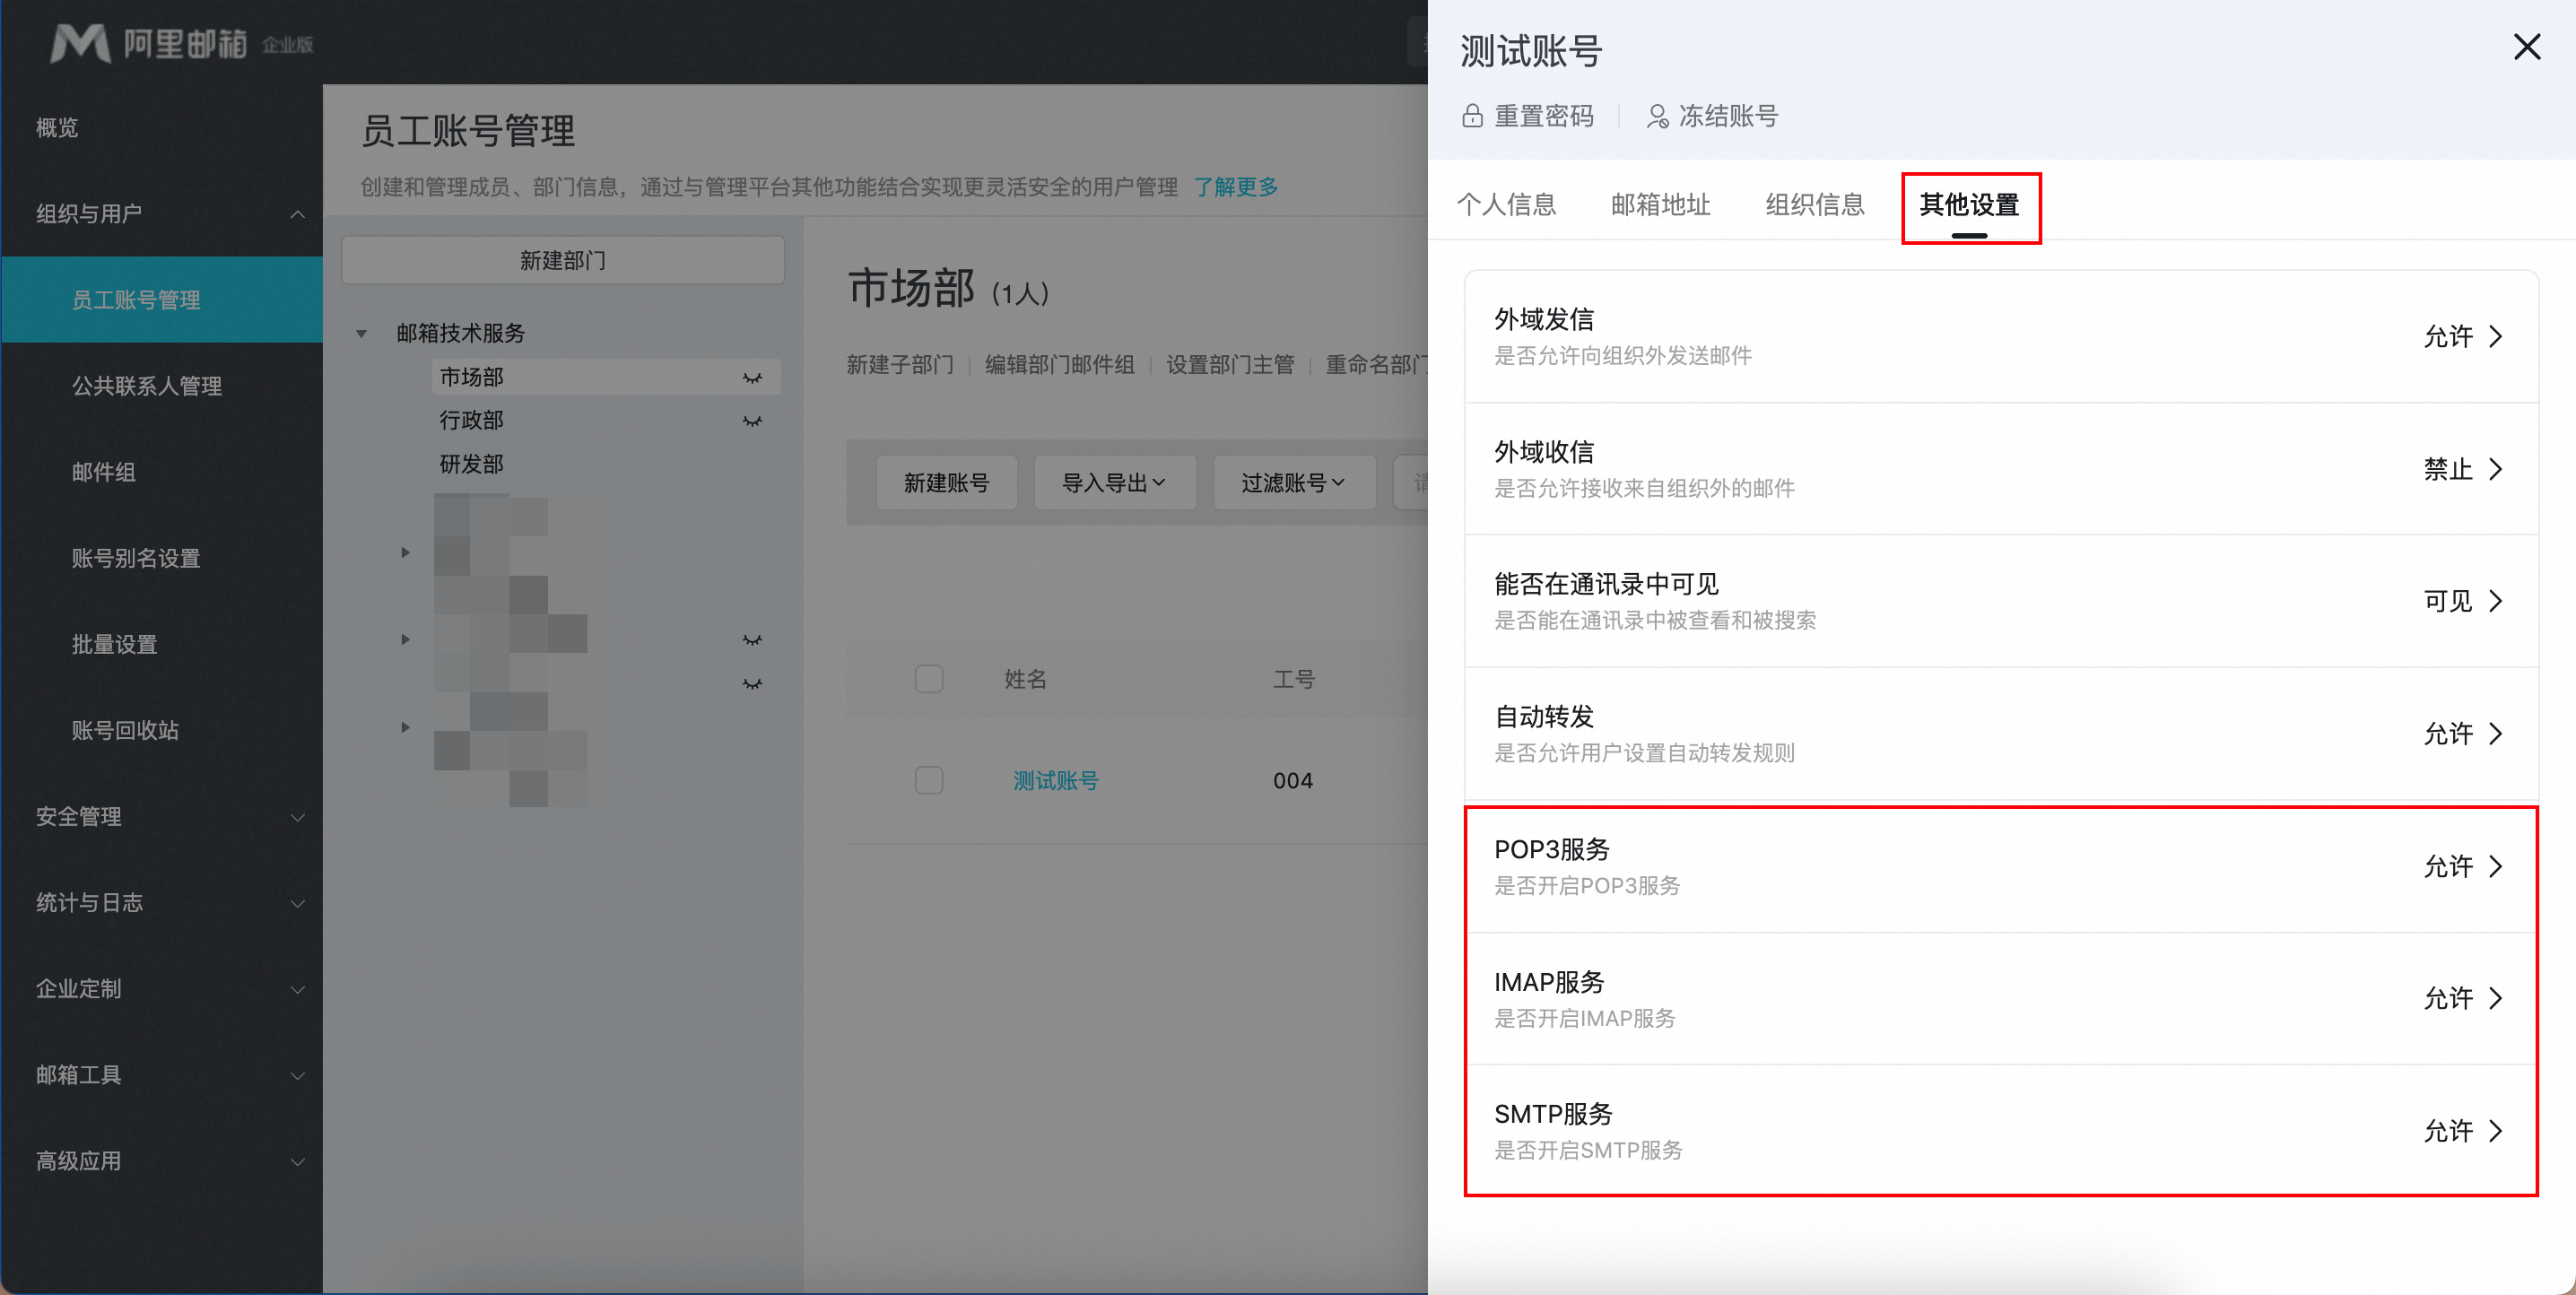Image resolution: width=2576 pixels, height=1295 pixels.
Task: Click the reset password lock icon
Action: click(x=1471, y=116)
